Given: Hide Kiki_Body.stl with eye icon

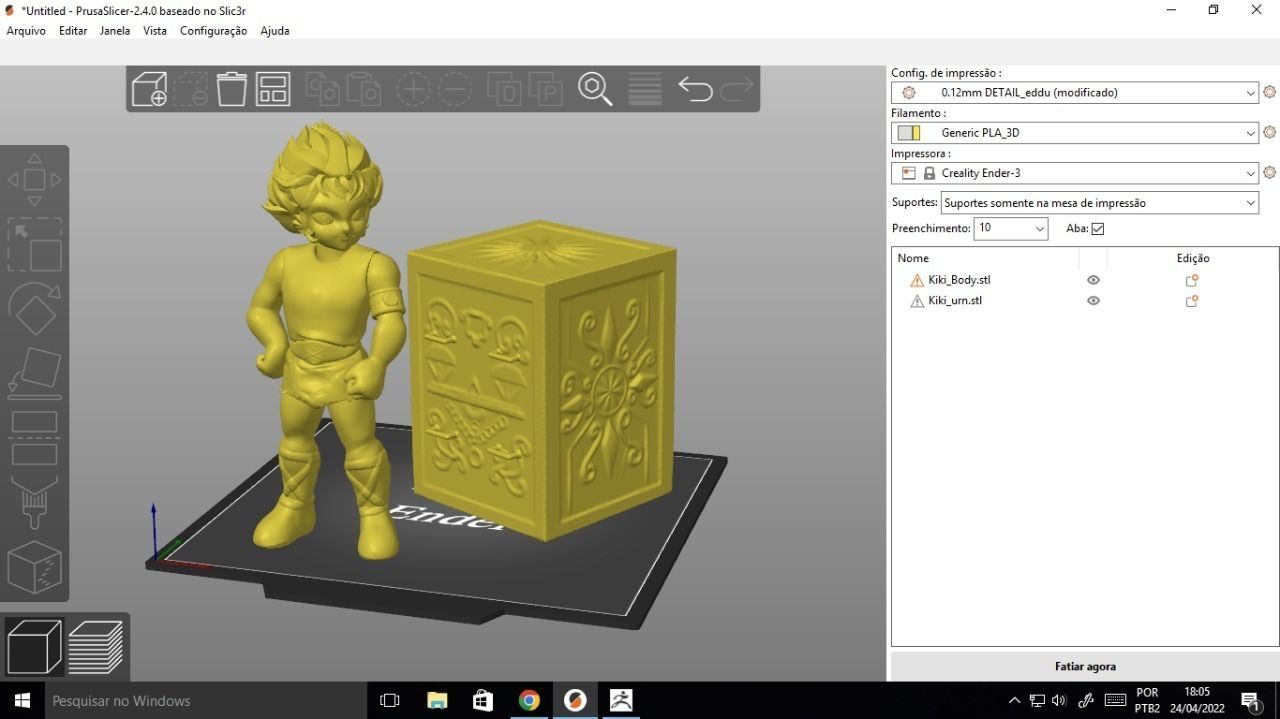Looking at the screenshot, I should 1093,280.
